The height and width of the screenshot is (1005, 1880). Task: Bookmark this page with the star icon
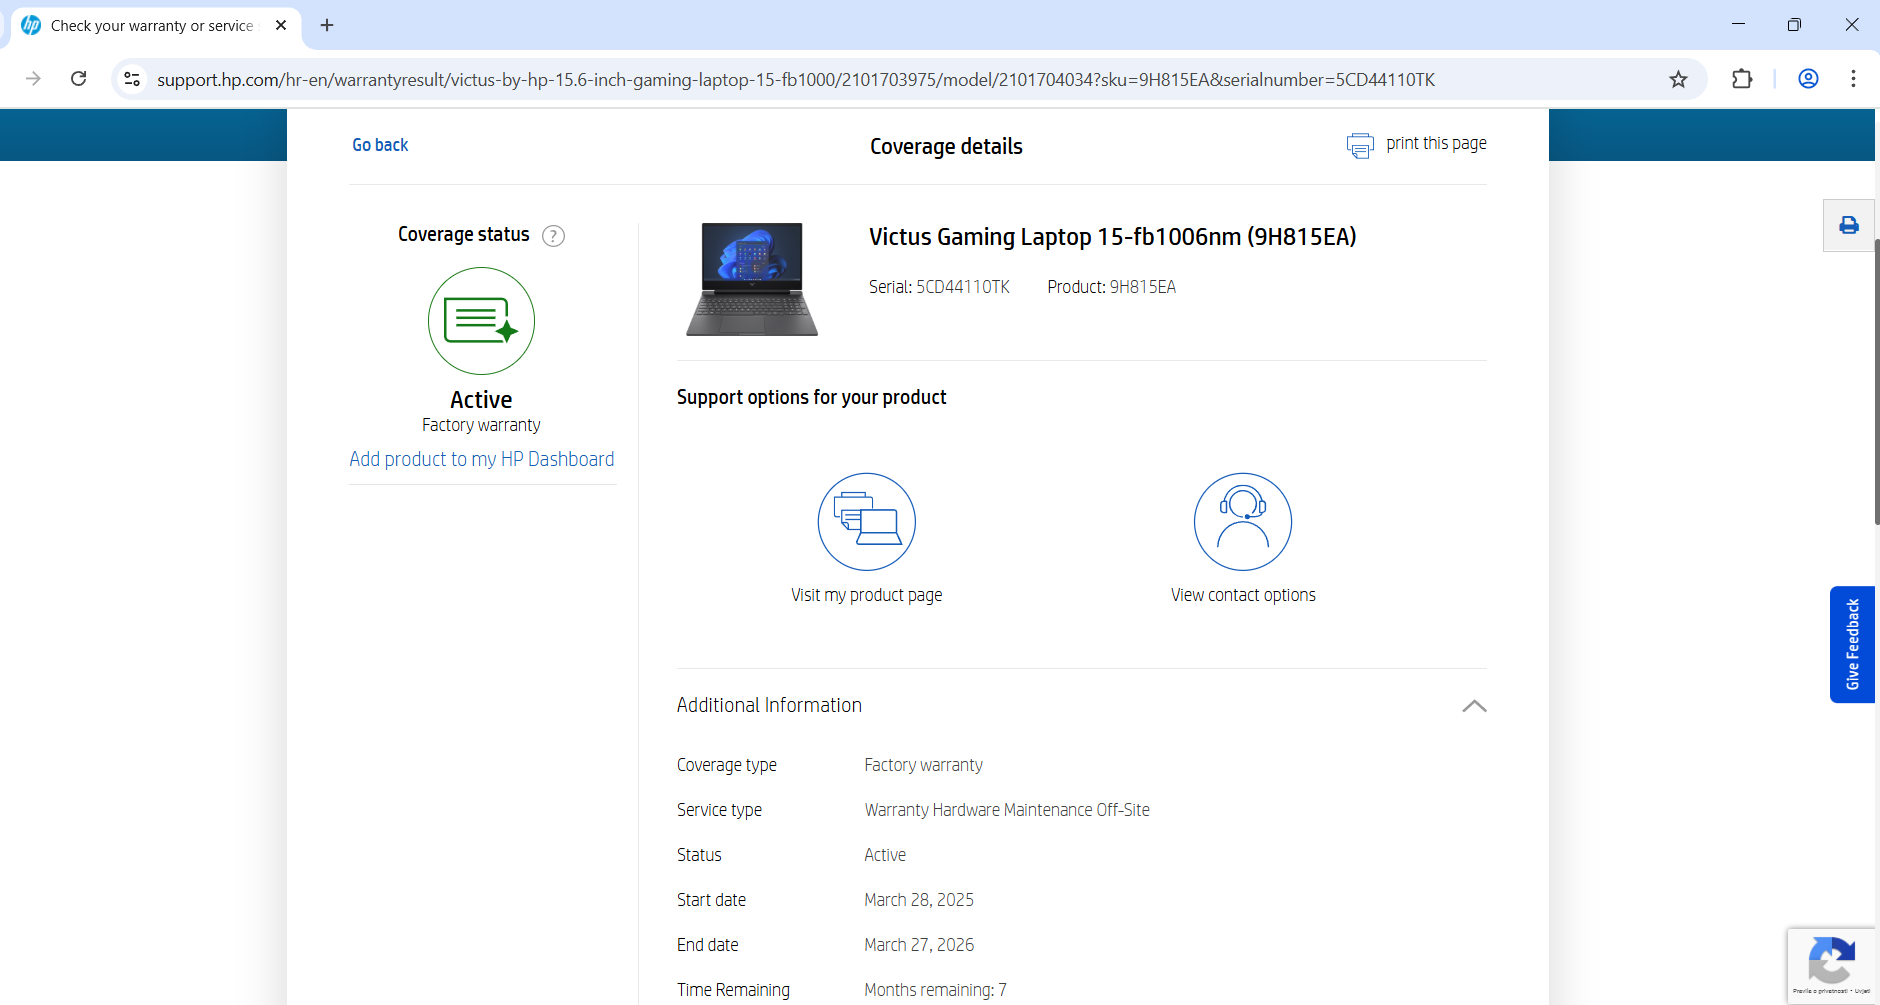(x=1678, y=79)
